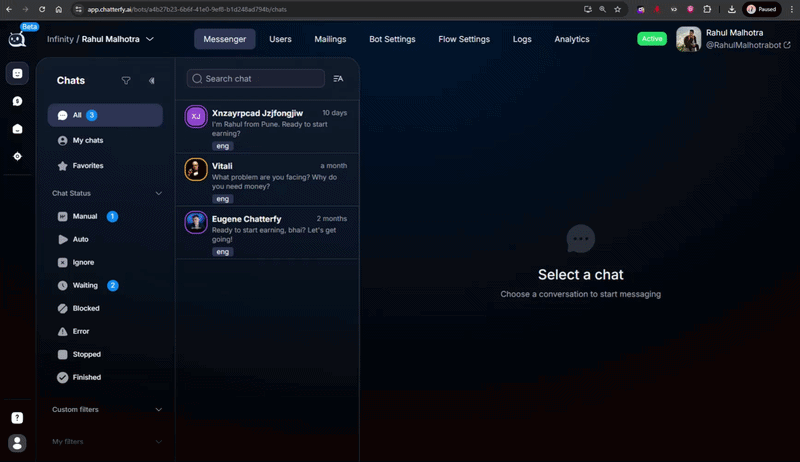Screen dimensions: 800x462
Task: Filter chats by Stopped status
Action: pos(105,354)
